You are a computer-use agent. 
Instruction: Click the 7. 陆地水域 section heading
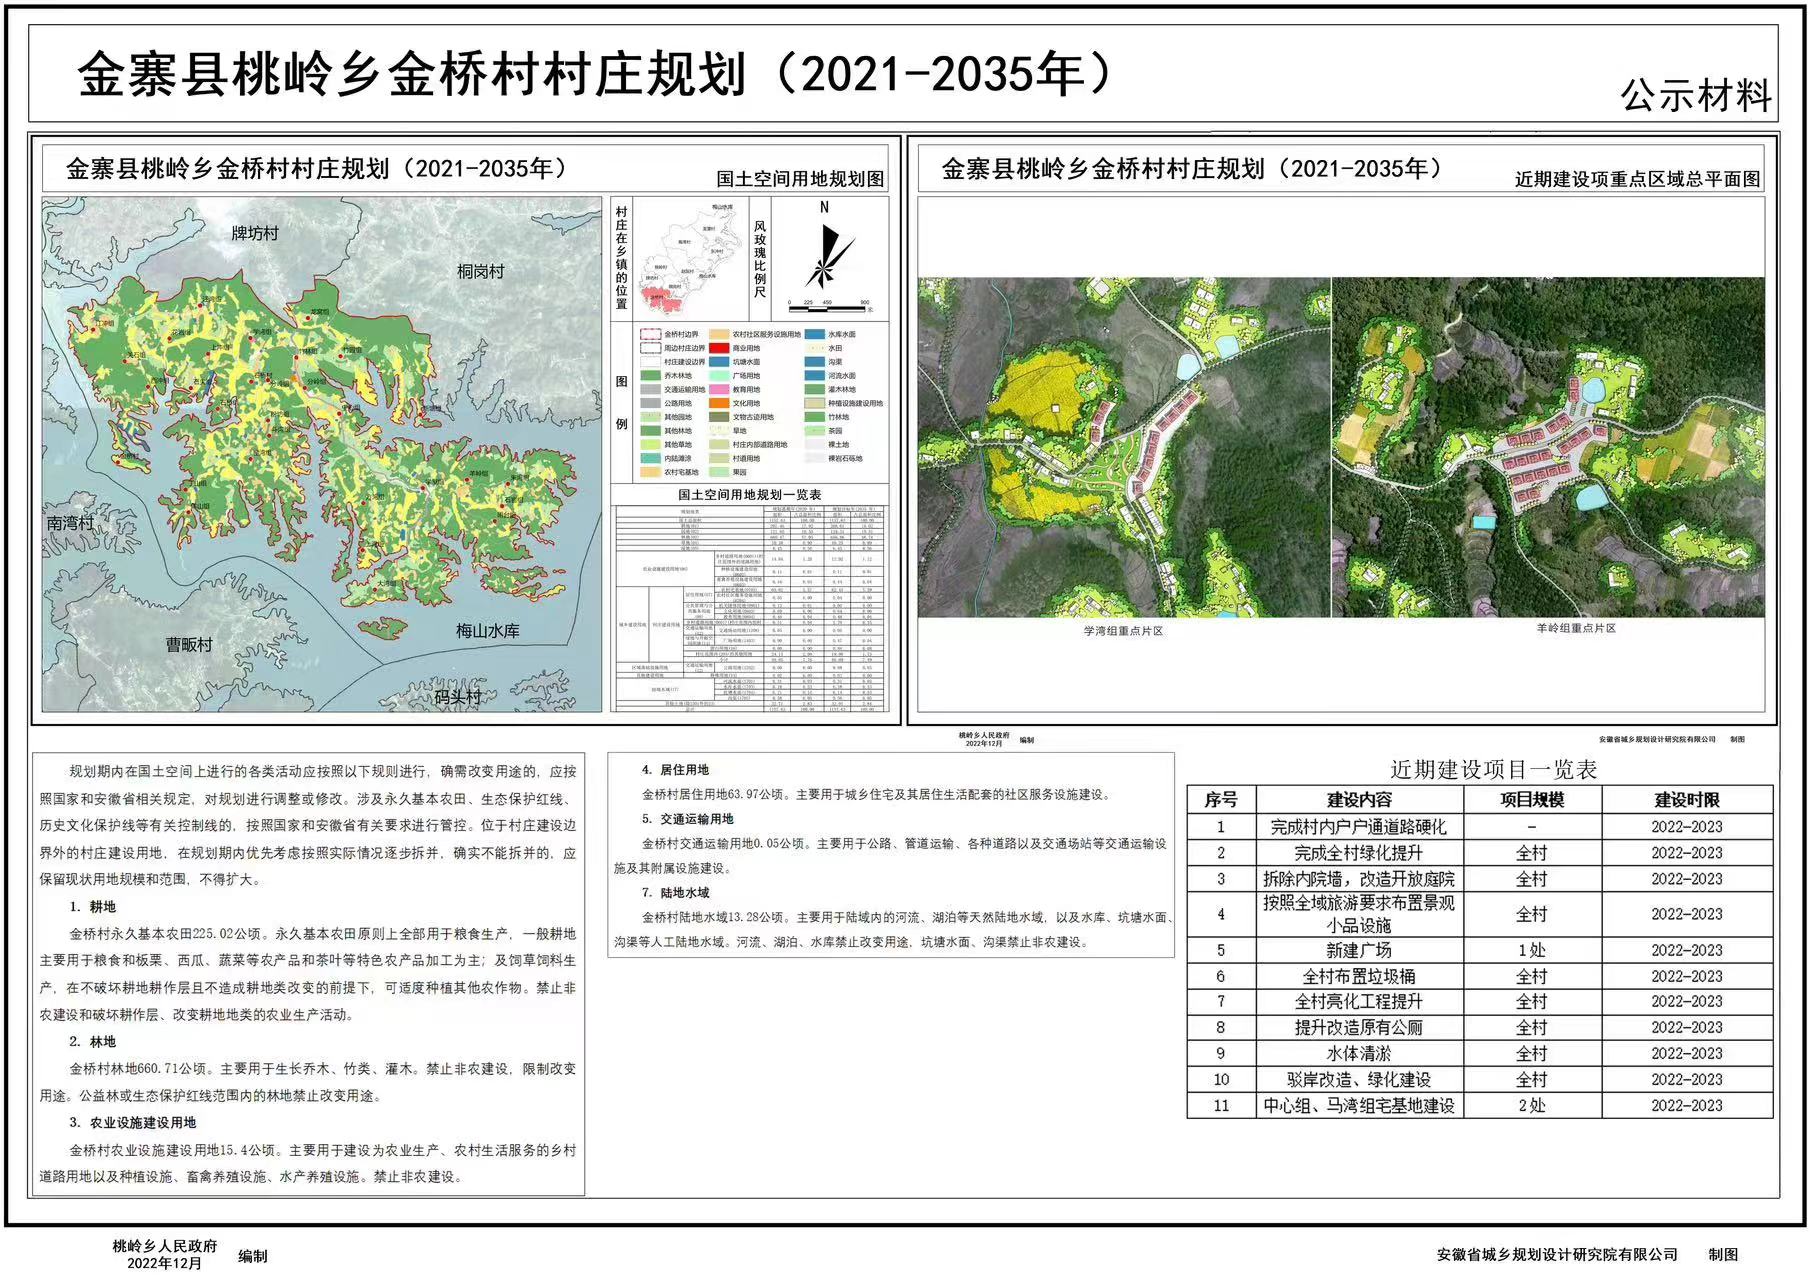pyautogui.click(x=675, y=893)
